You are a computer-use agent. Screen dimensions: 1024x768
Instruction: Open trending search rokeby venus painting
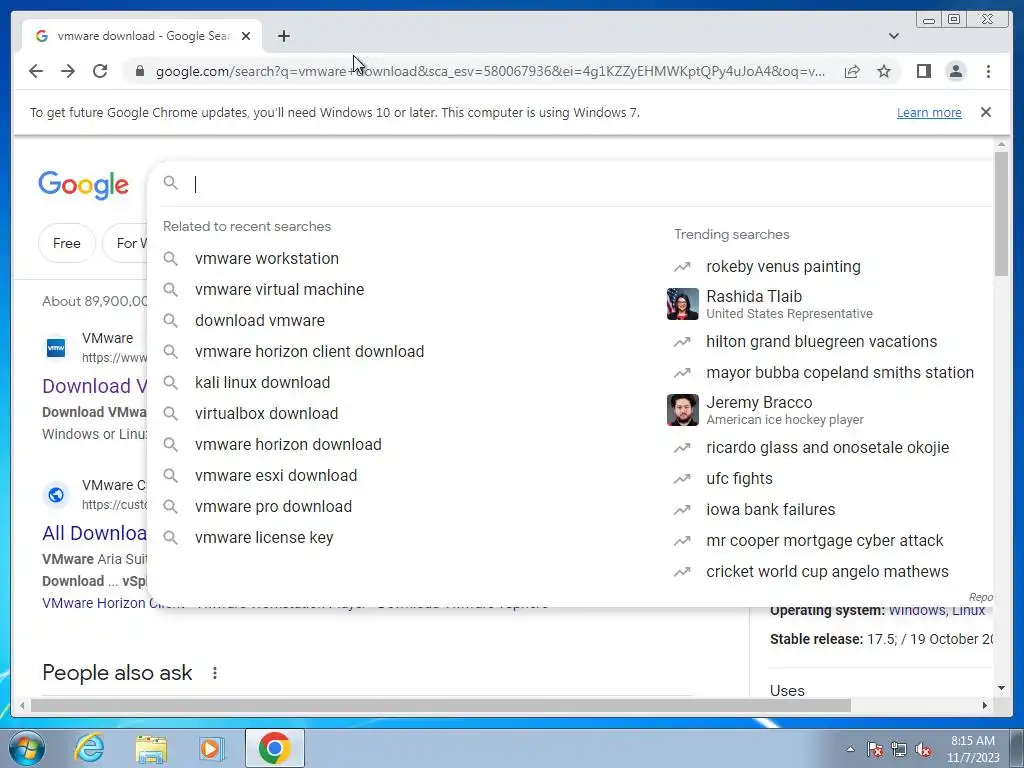(x=783, y=266)
